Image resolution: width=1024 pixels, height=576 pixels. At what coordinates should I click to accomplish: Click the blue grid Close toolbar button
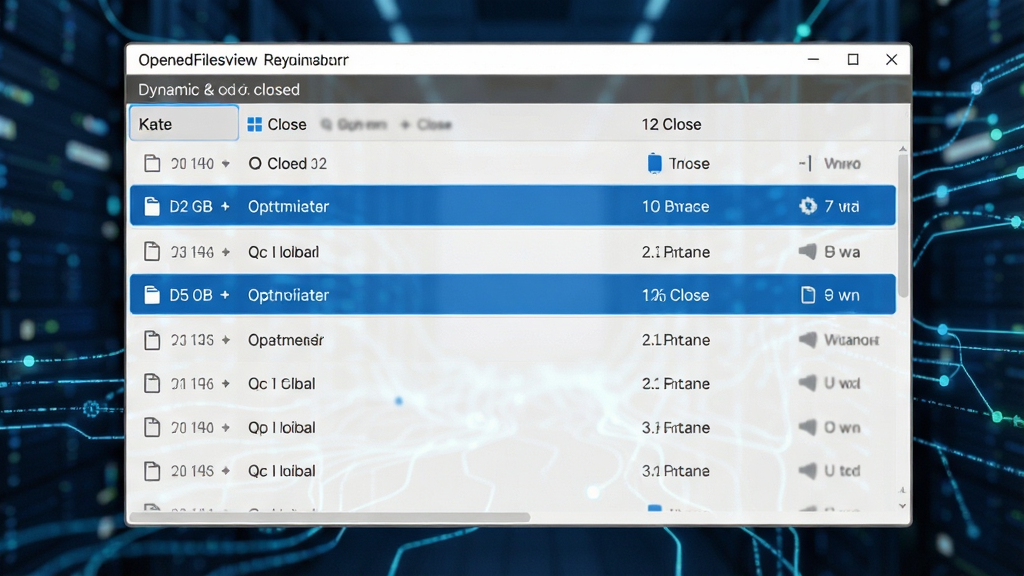coord(277,124)
